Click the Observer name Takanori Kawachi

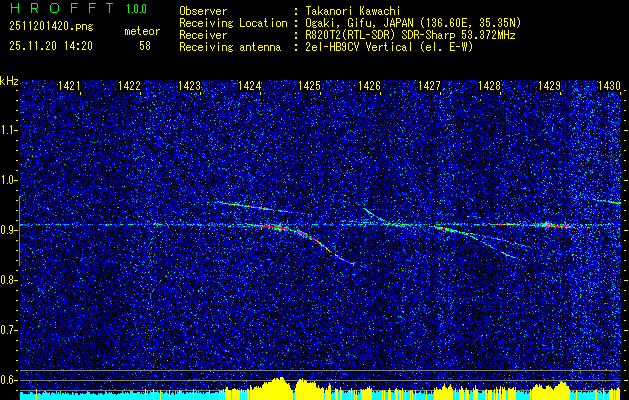click(352, 11)
